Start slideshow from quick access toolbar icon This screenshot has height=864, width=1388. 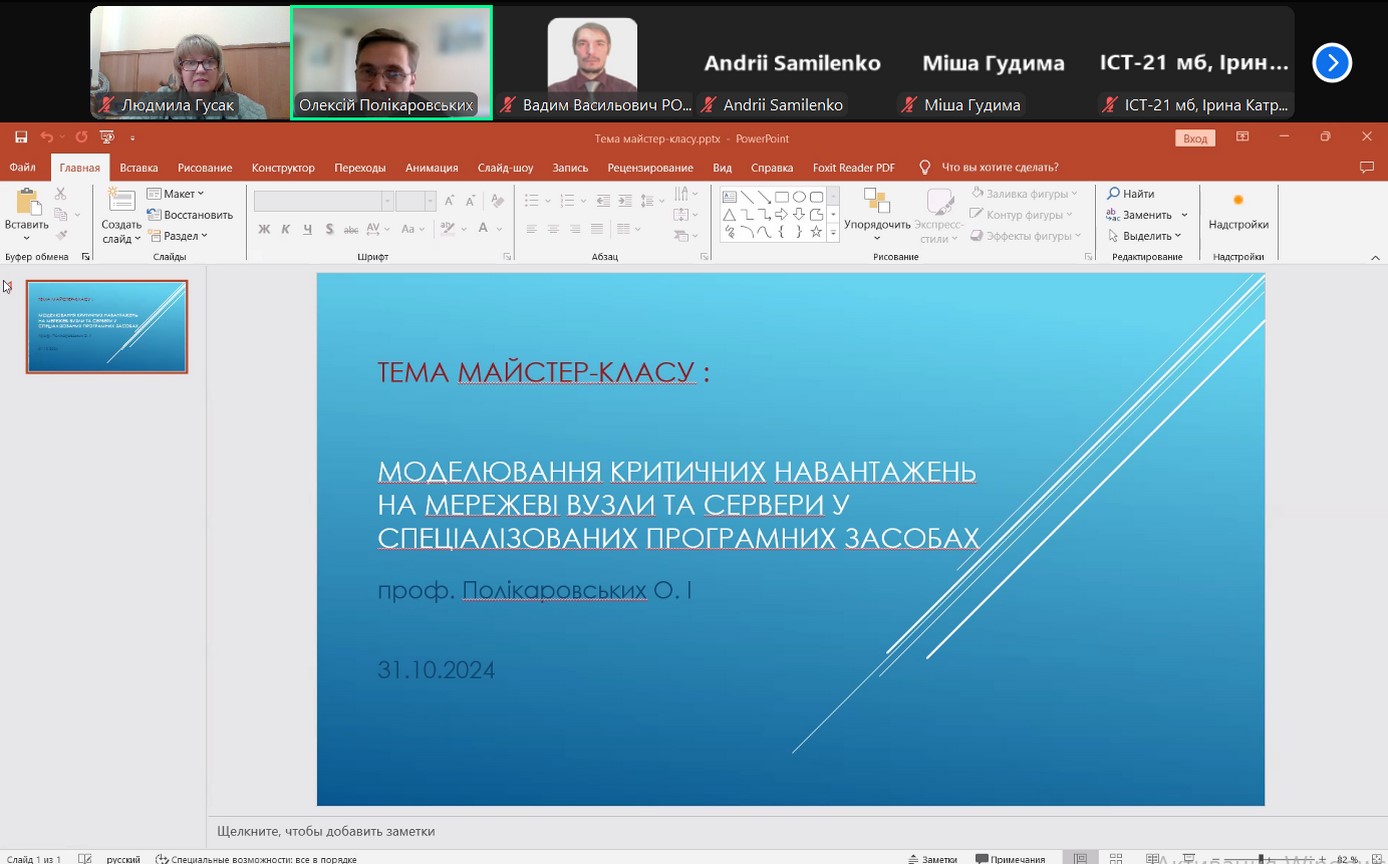click(107, 137)
